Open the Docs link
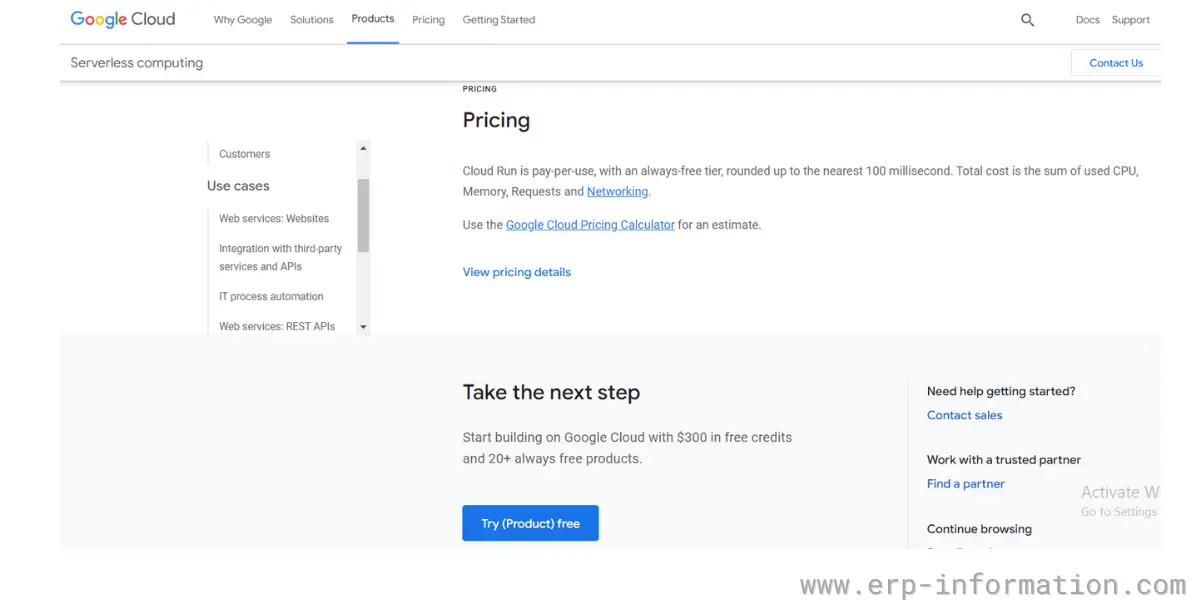 click(x=1088, y=20)
